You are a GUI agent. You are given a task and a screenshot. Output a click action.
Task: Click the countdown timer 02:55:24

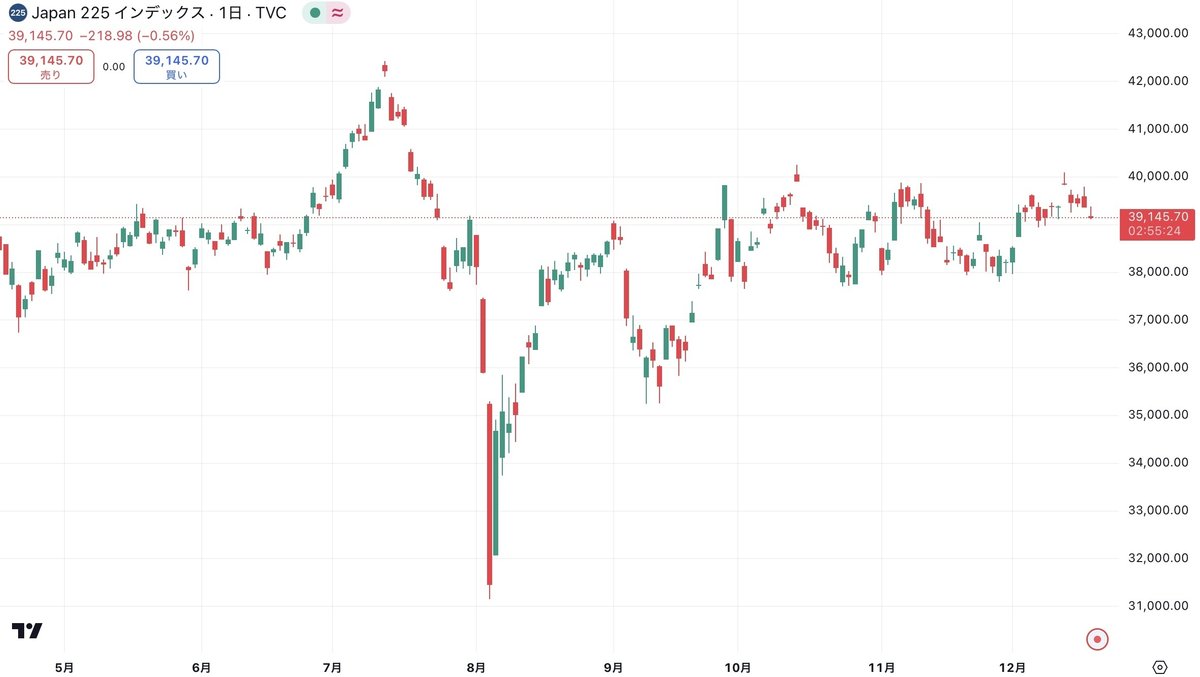1159,231
